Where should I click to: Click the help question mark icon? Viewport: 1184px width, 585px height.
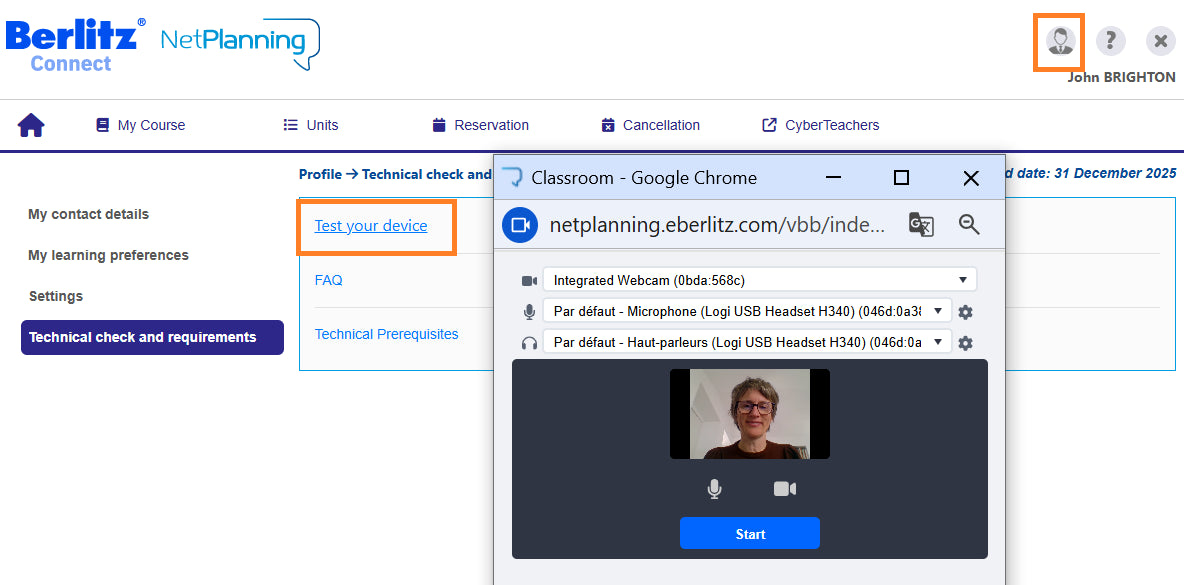1110,41
